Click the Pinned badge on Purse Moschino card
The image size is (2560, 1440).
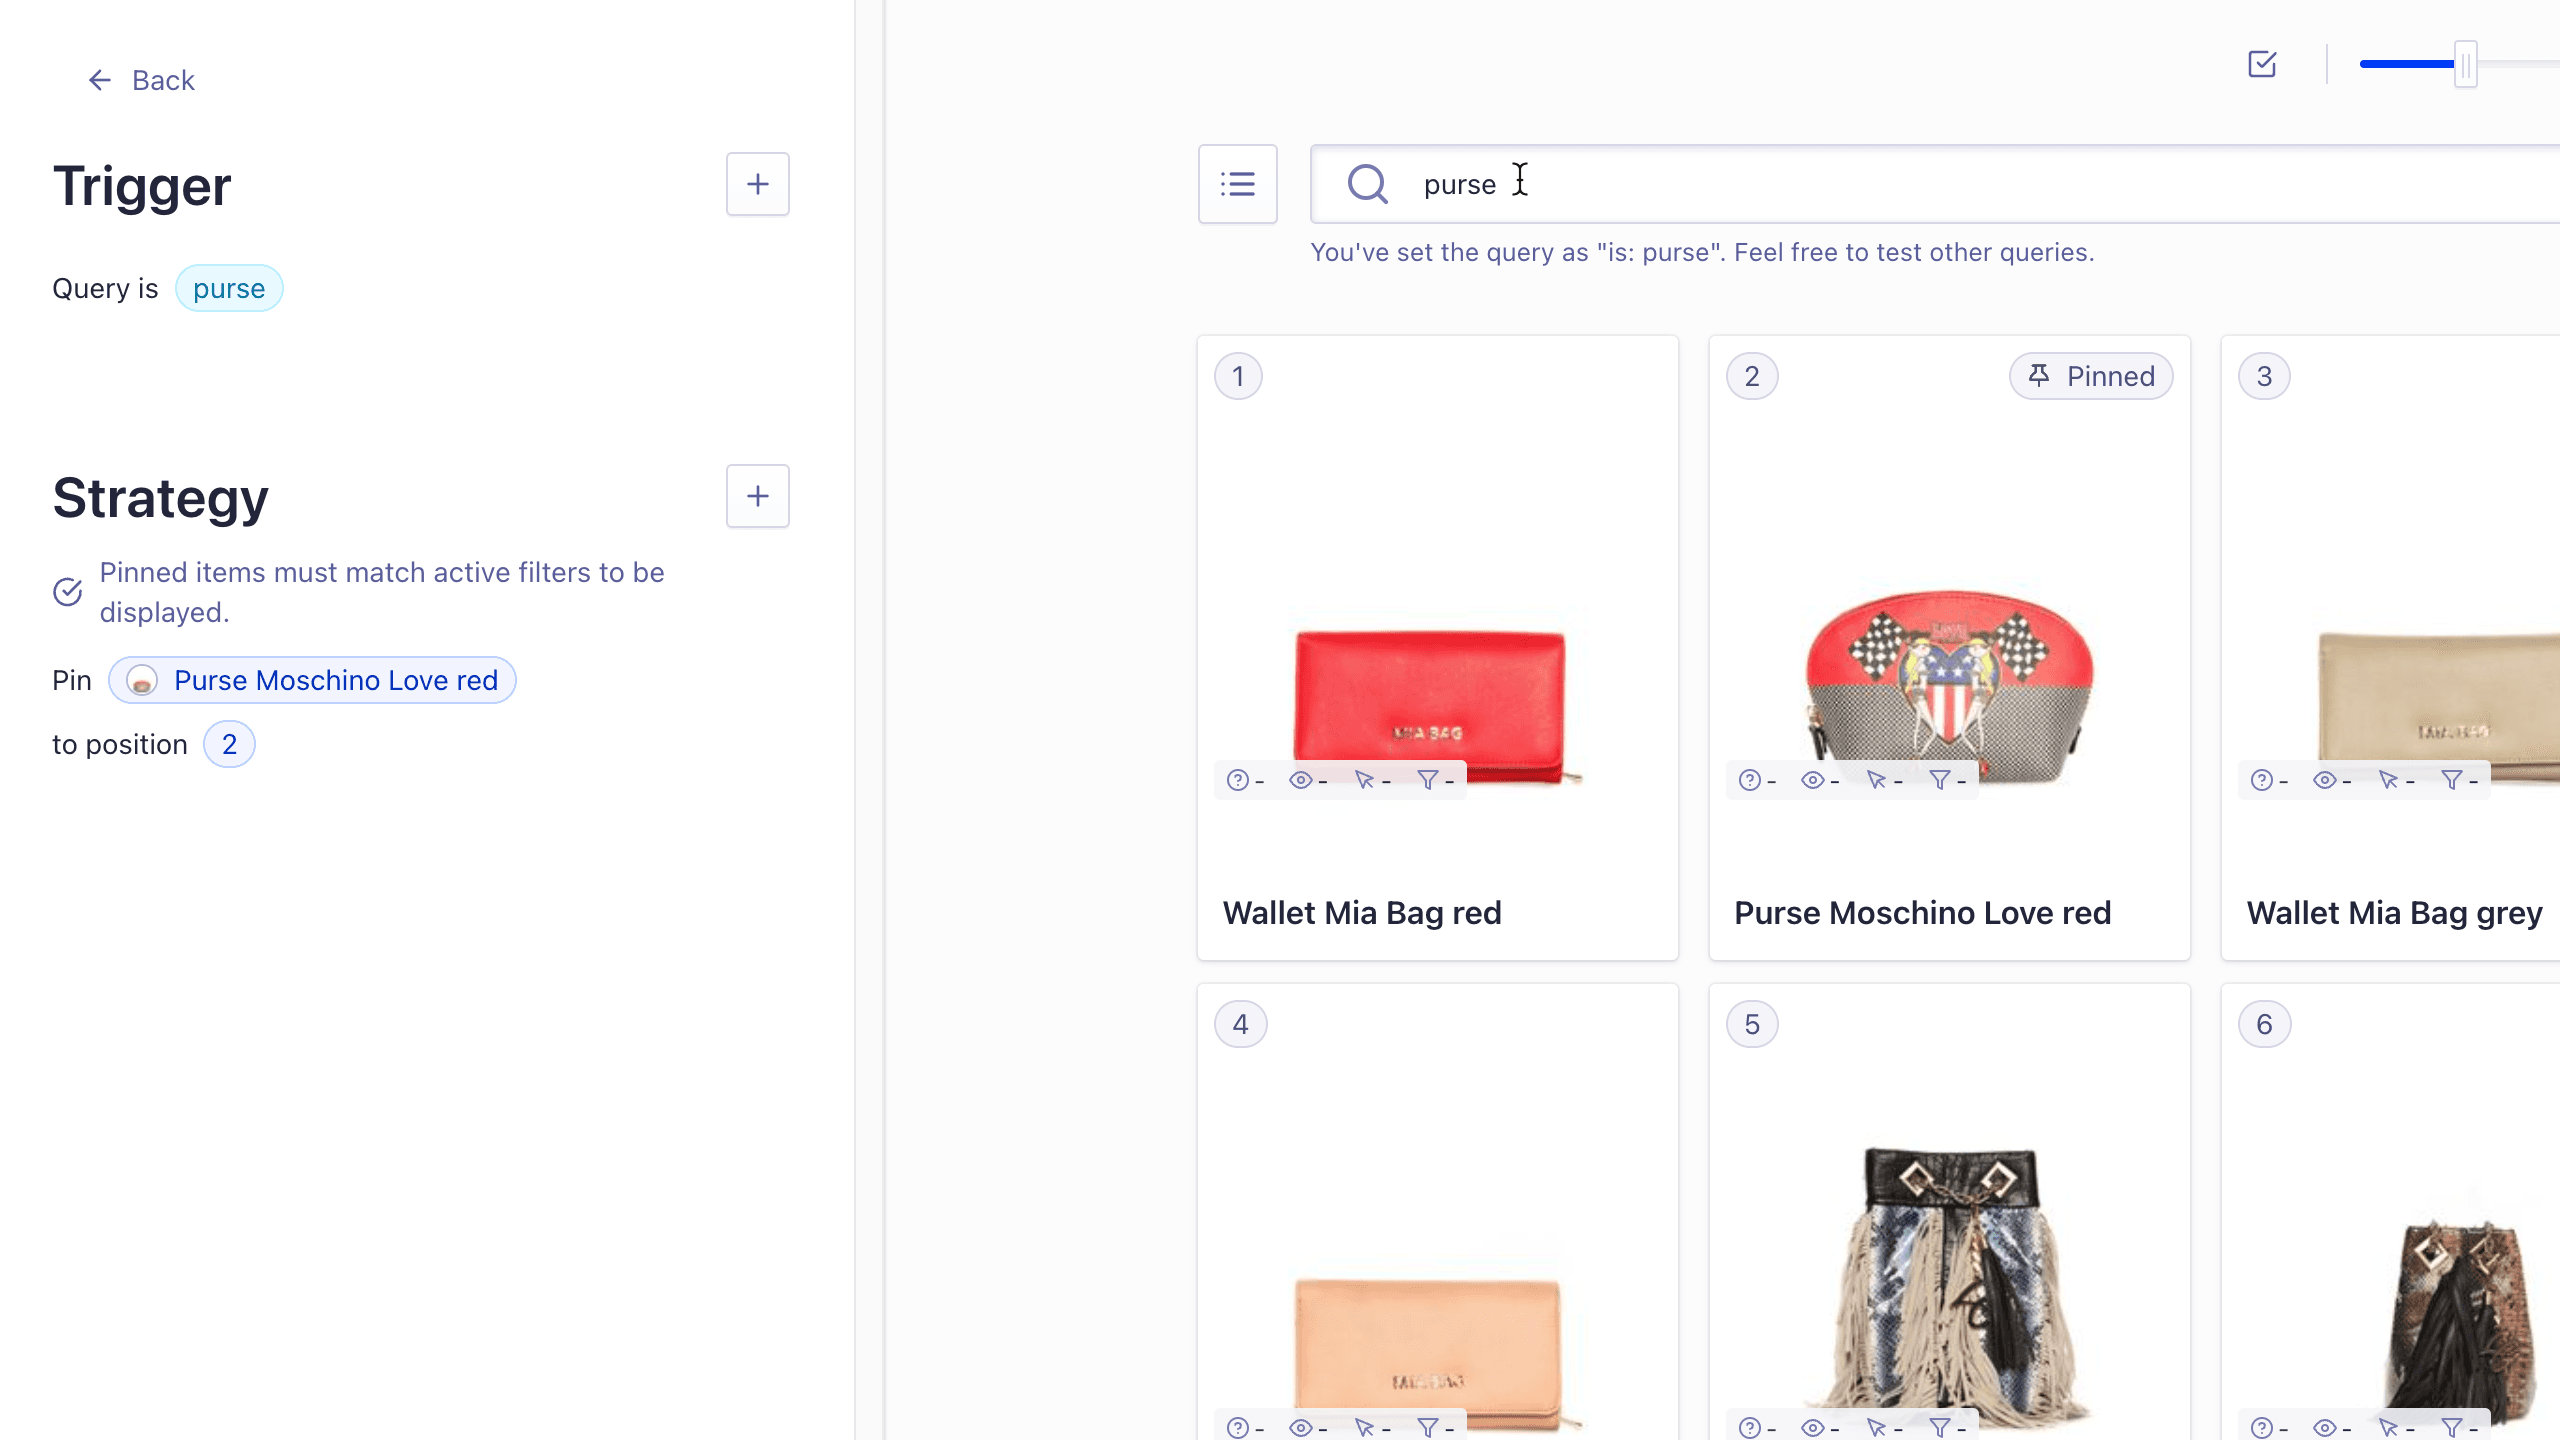[2091, 376]
